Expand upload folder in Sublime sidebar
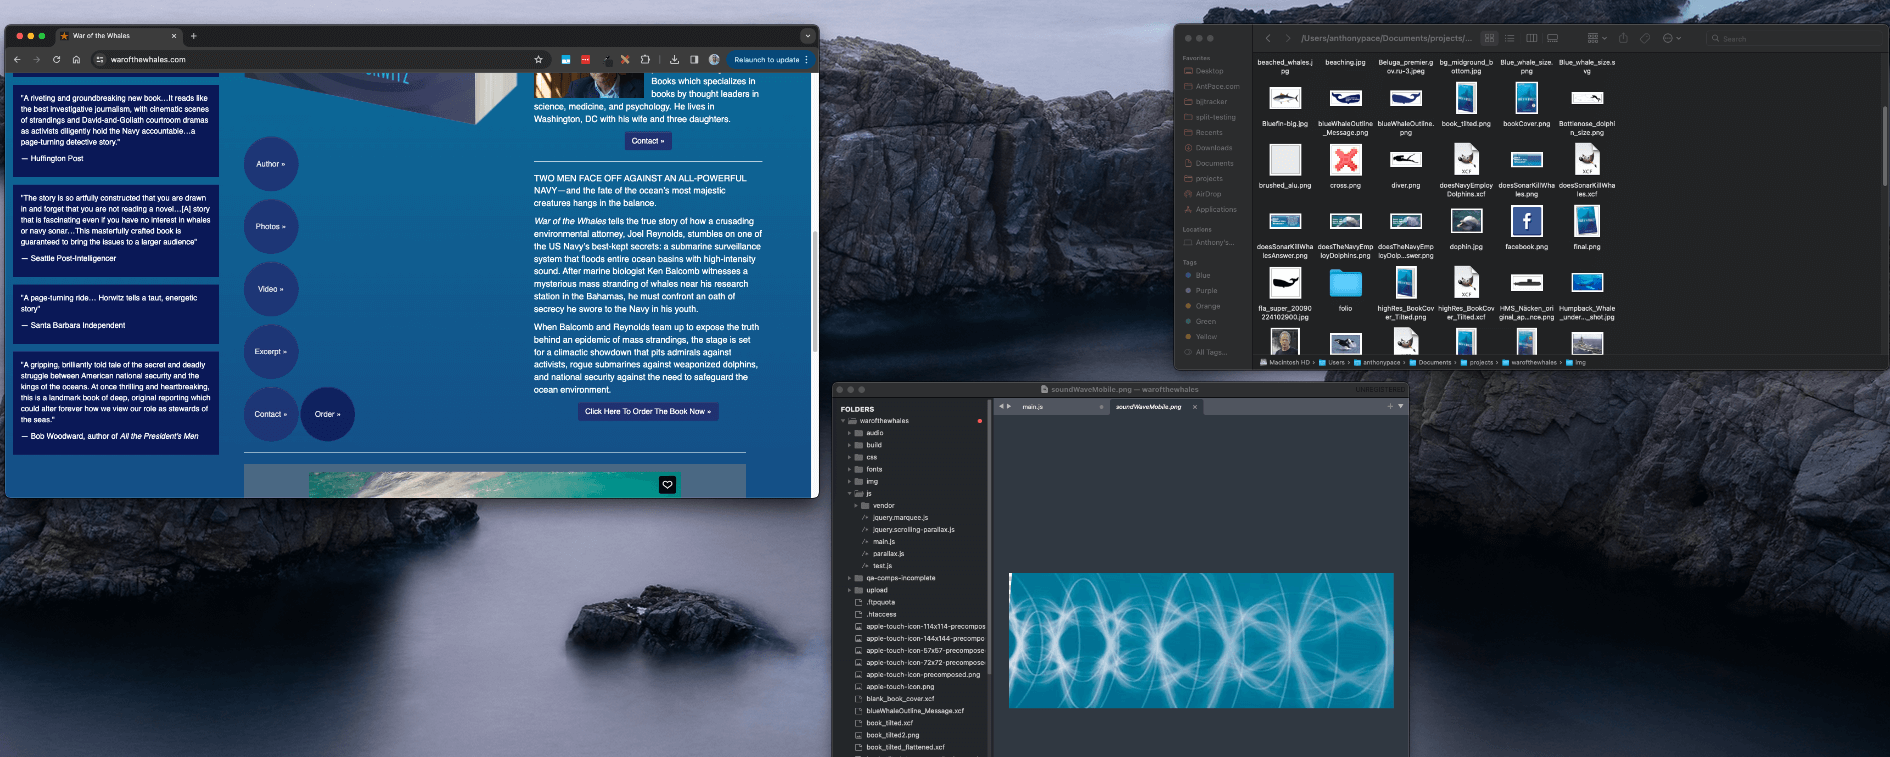The width and height of the screenshot is (1890, 757). 850,590
